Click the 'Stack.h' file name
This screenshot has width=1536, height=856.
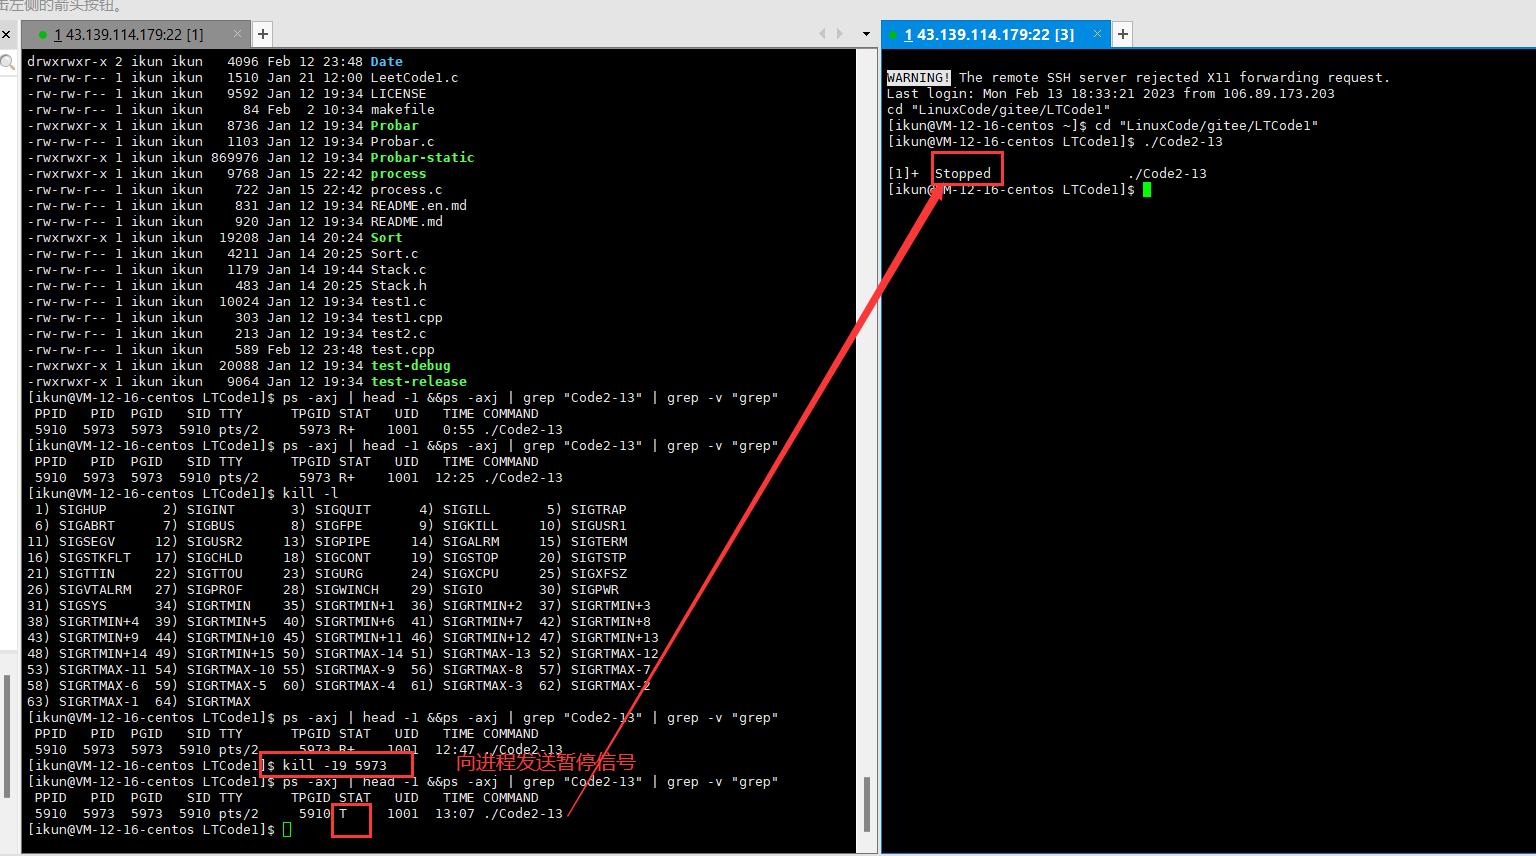(x=399, y=285)
